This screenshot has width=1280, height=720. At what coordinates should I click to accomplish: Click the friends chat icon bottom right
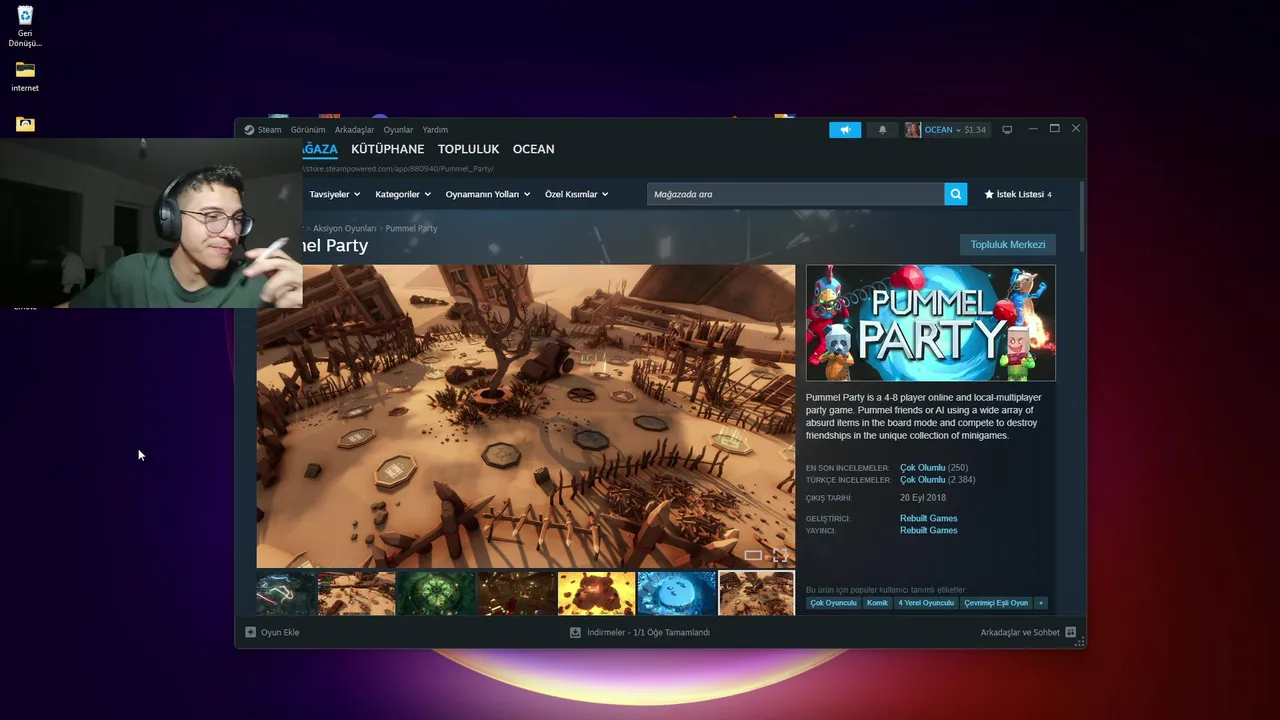[x=1070, y=632]
